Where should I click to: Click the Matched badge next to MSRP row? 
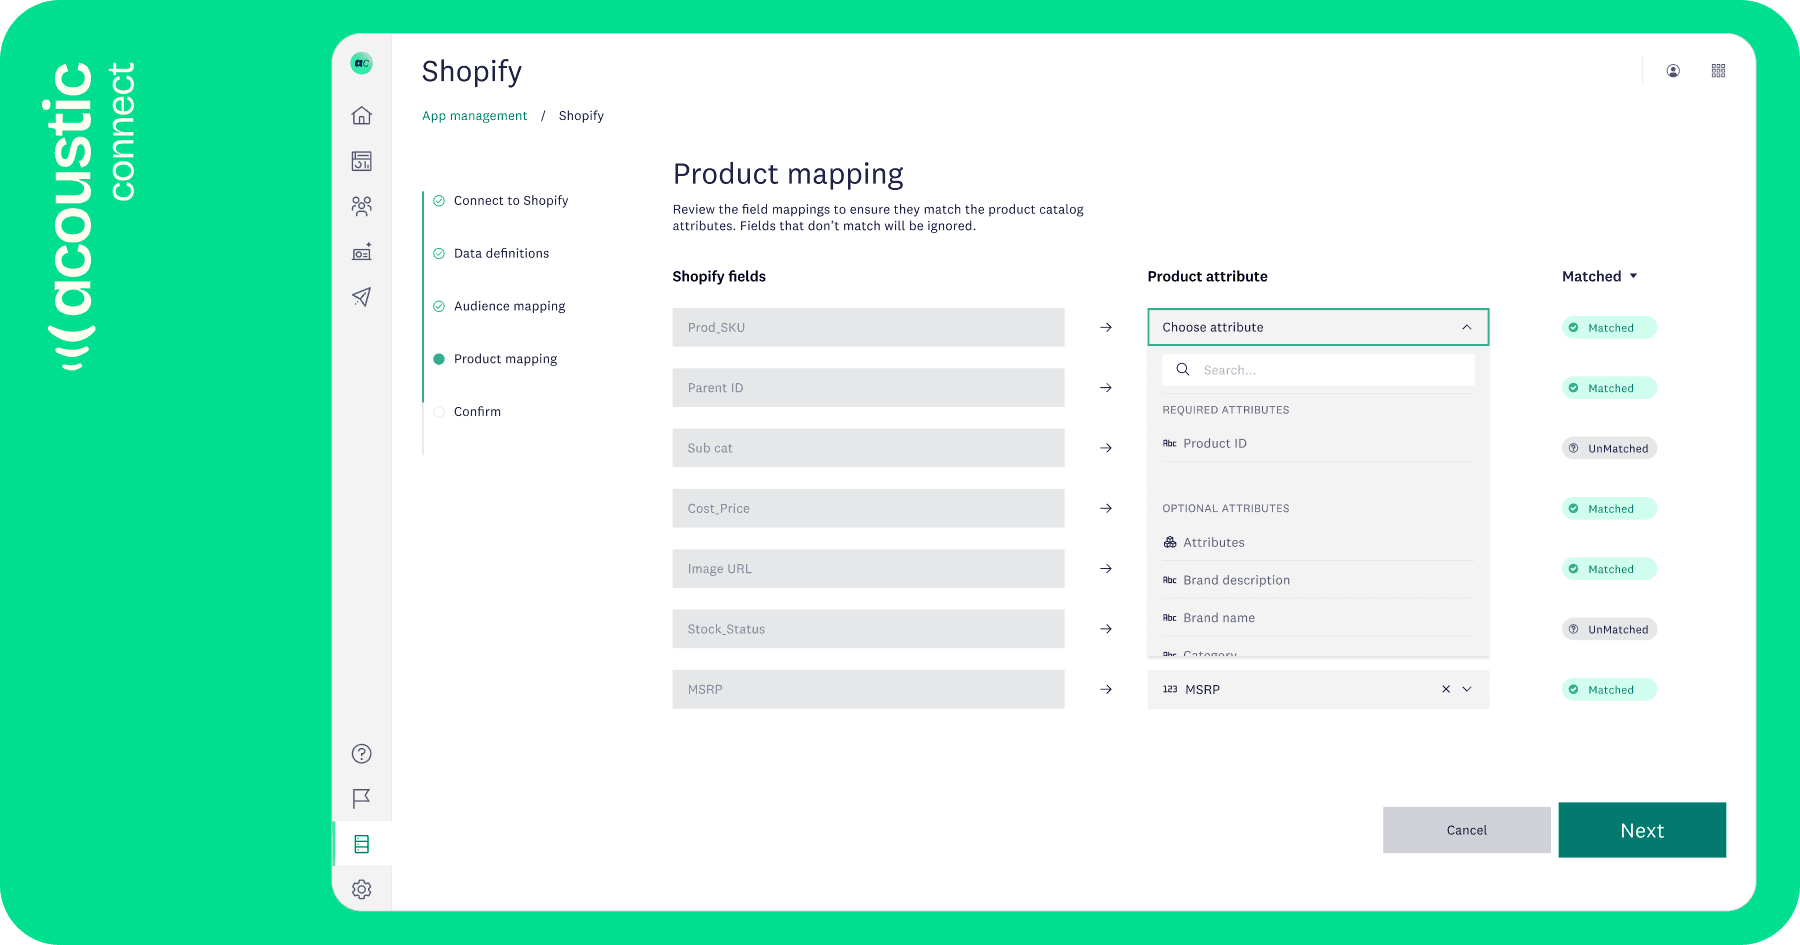pos(1608,689)
